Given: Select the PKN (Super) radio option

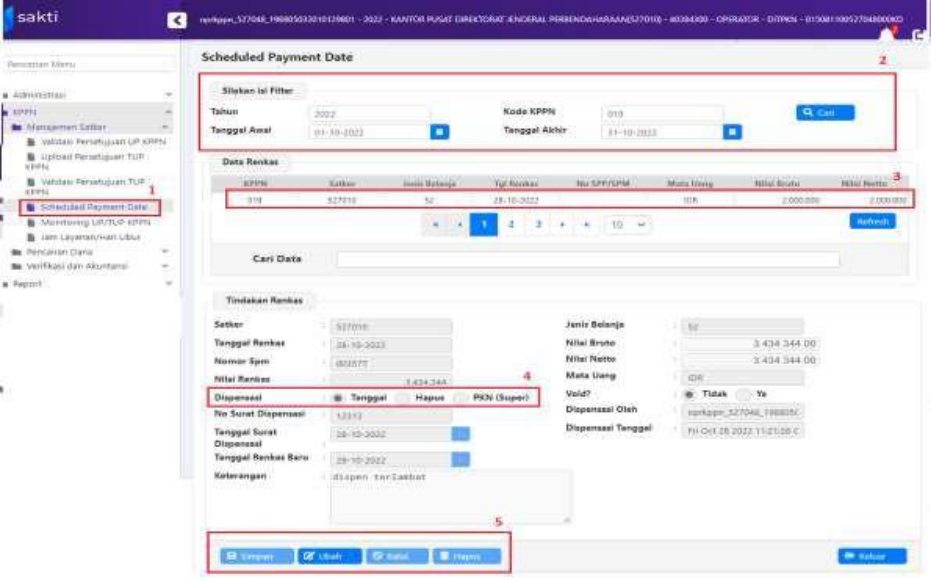Looking at the screenshot, I should click(x=462, y=398).
